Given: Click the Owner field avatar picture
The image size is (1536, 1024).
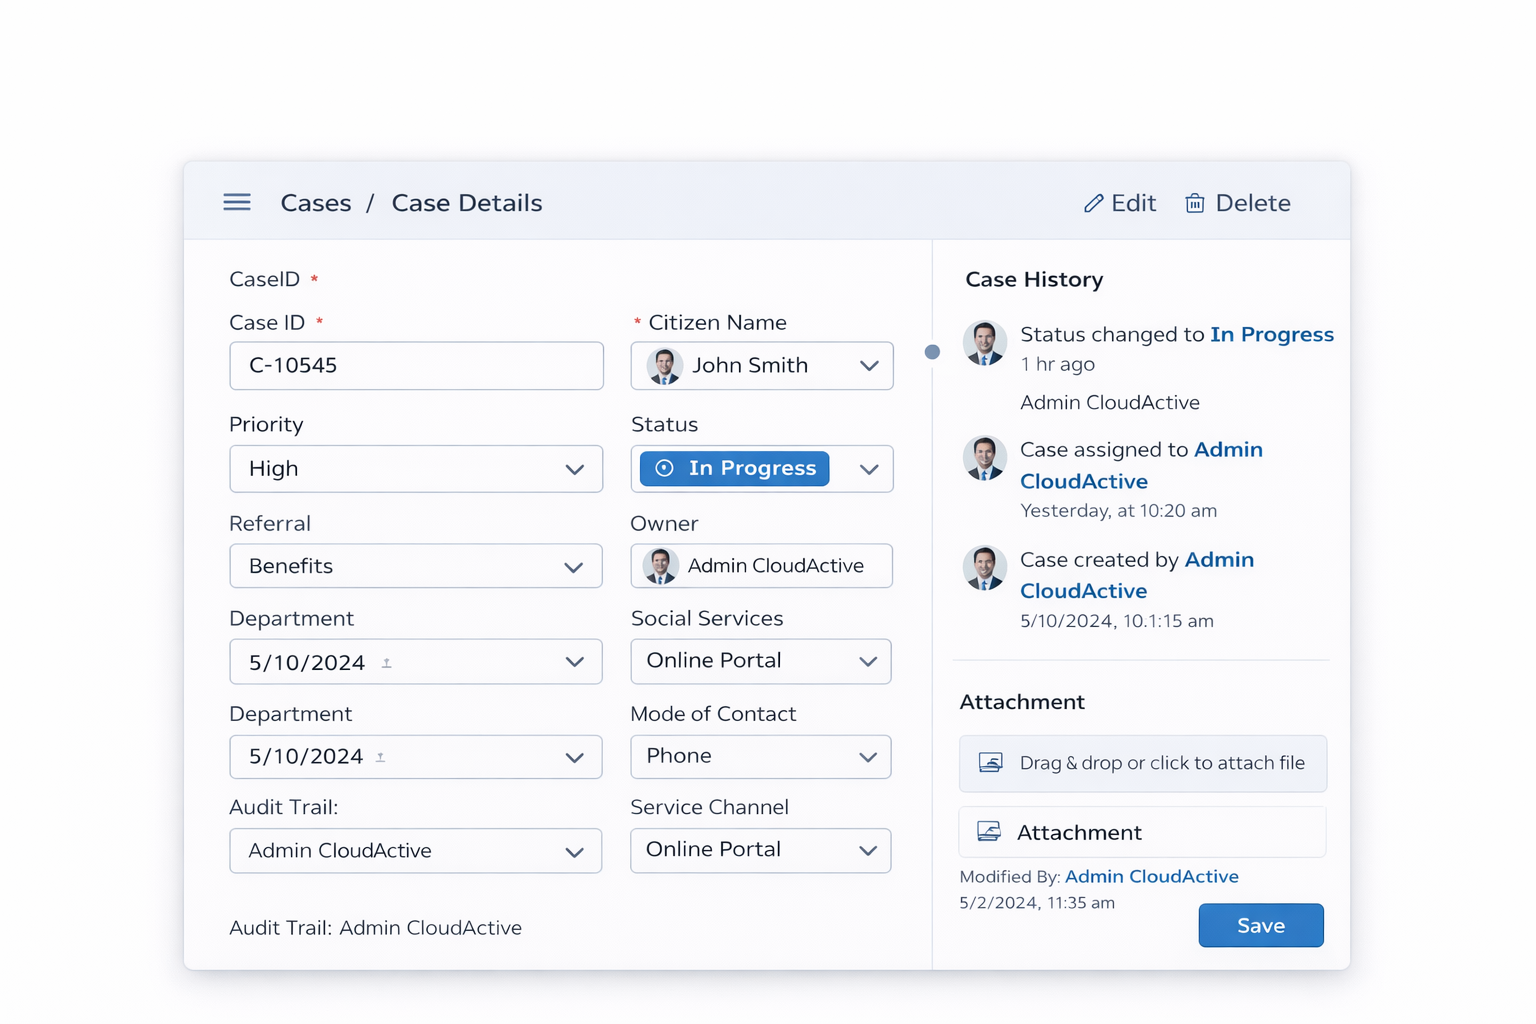Looking at the screenshot, I should click(x=660, y=566).
